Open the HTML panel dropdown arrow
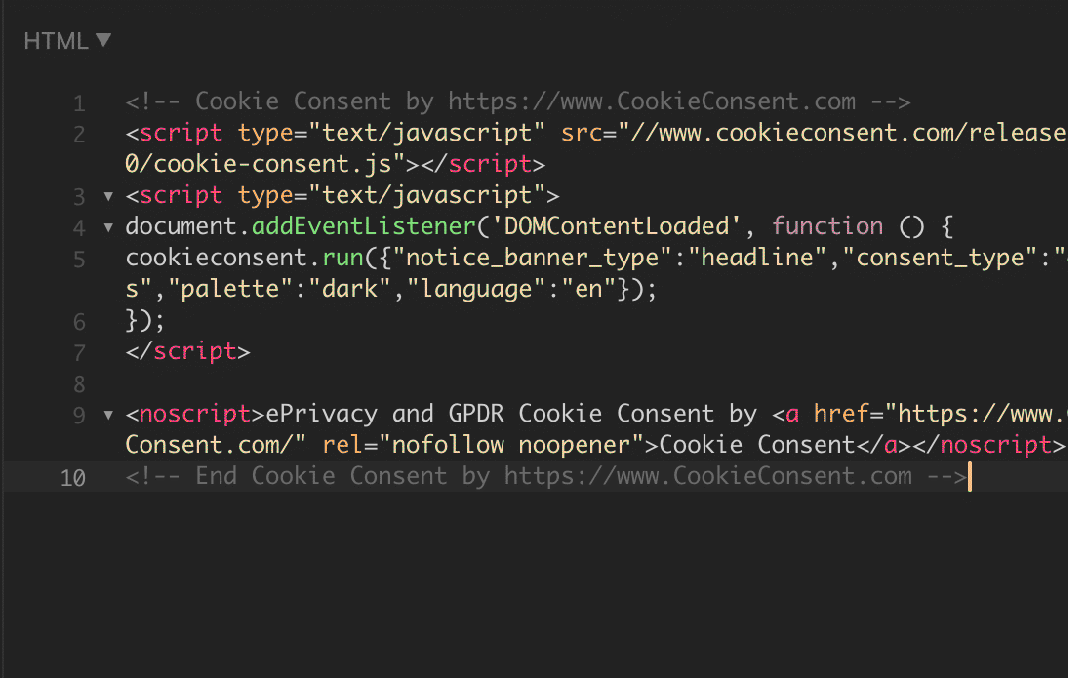Viewport: 1068px width, 678px height. click(x=104, y=40)
